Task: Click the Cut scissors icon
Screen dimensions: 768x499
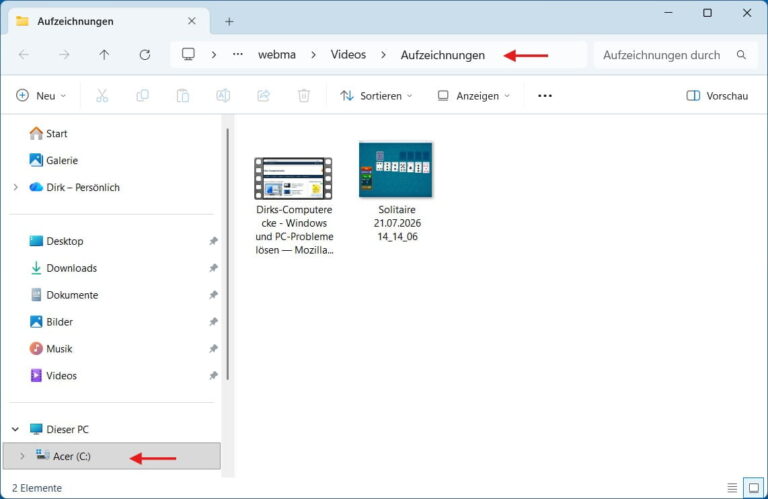Action: tap(102, 95)
